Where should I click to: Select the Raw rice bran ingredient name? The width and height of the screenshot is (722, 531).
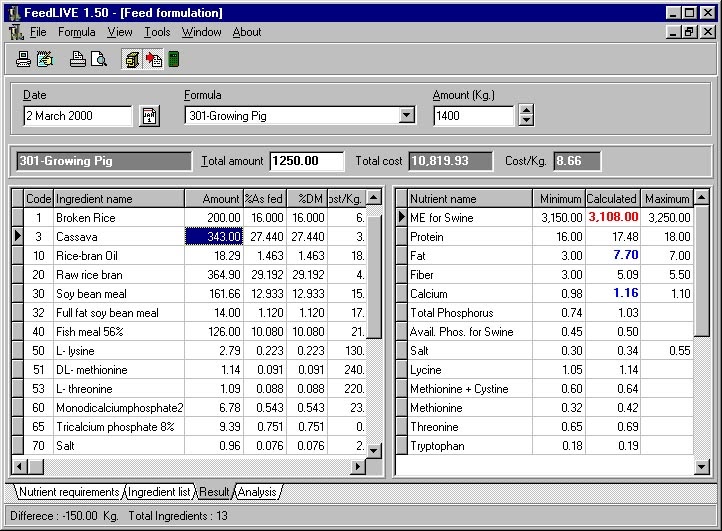[89, 275]
